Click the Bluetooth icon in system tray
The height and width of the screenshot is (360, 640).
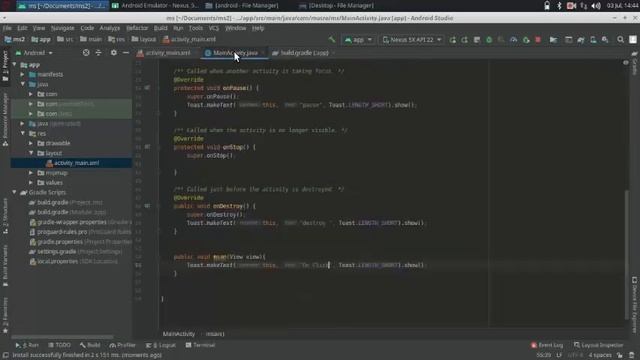click(x=559, y=6)
